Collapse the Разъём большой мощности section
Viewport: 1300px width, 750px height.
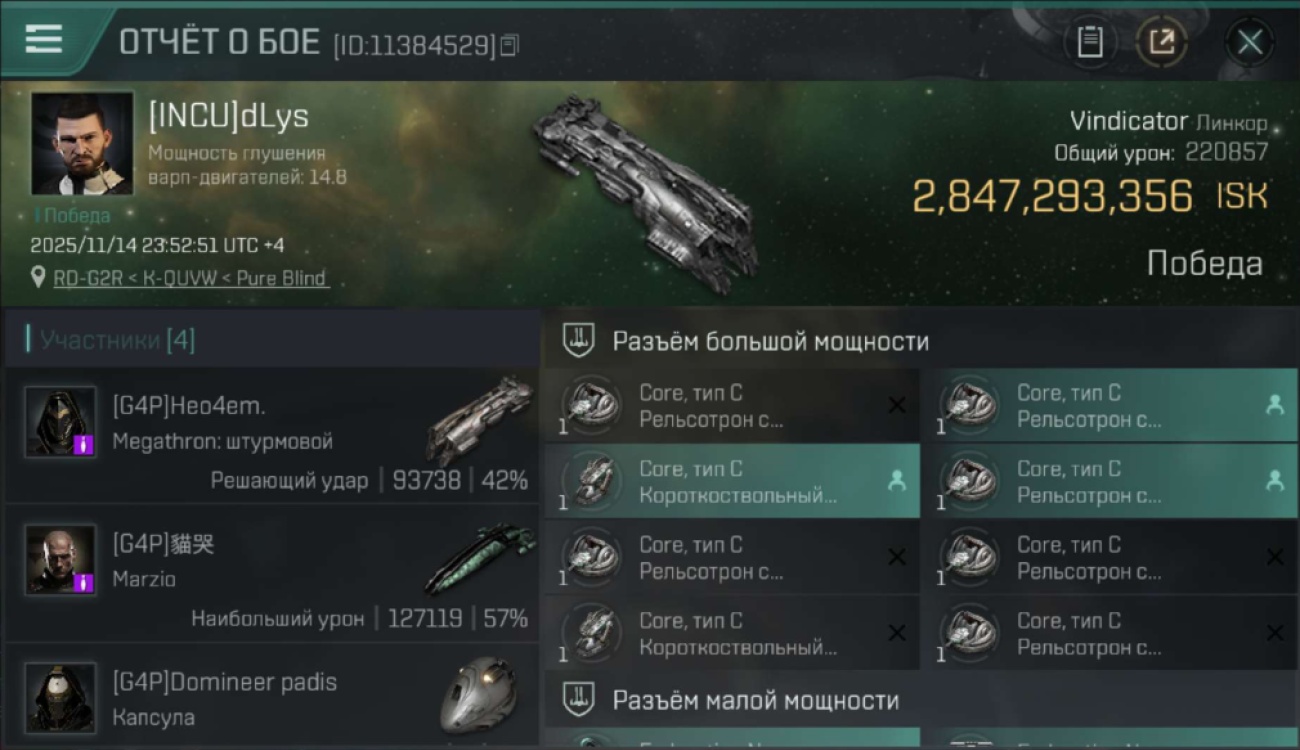tap(921, 341)
